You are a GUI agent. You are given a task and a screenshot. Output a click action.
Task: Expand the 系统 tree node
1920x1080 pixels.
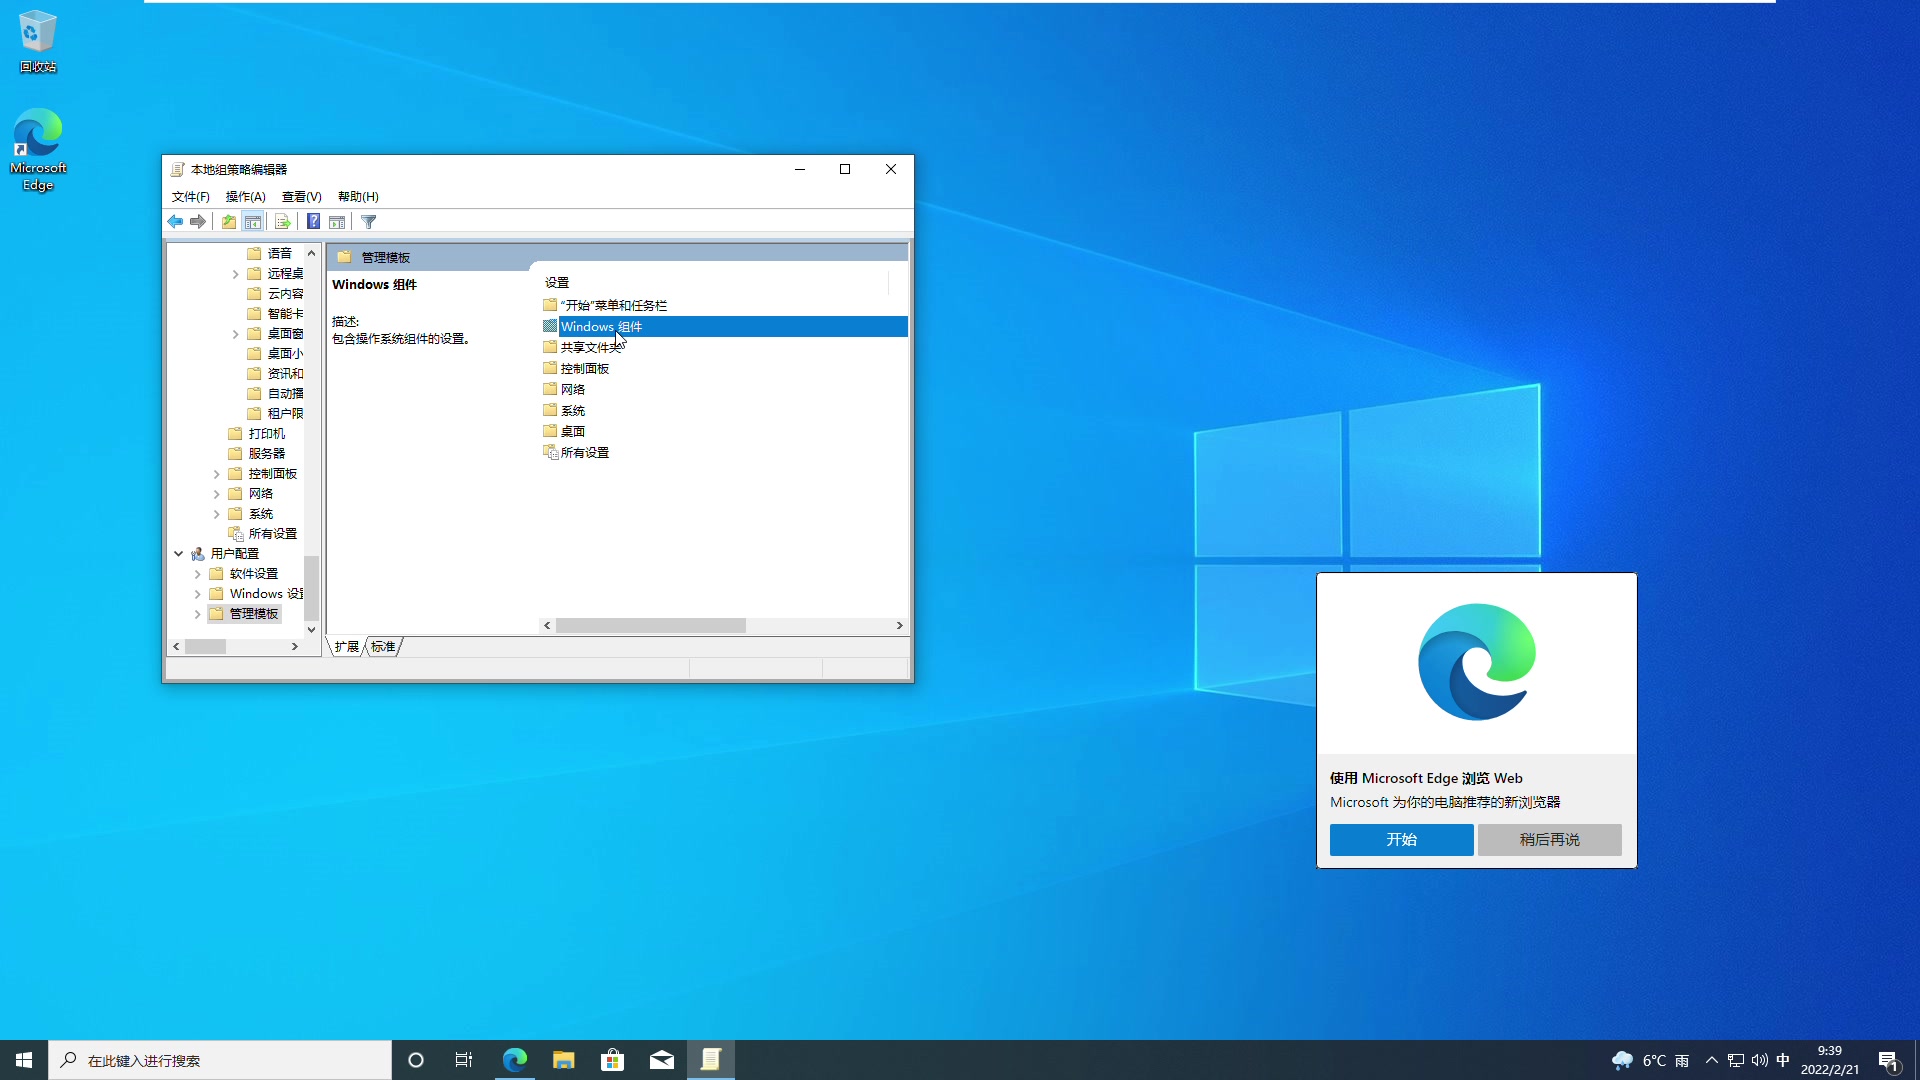click(216, 514)
